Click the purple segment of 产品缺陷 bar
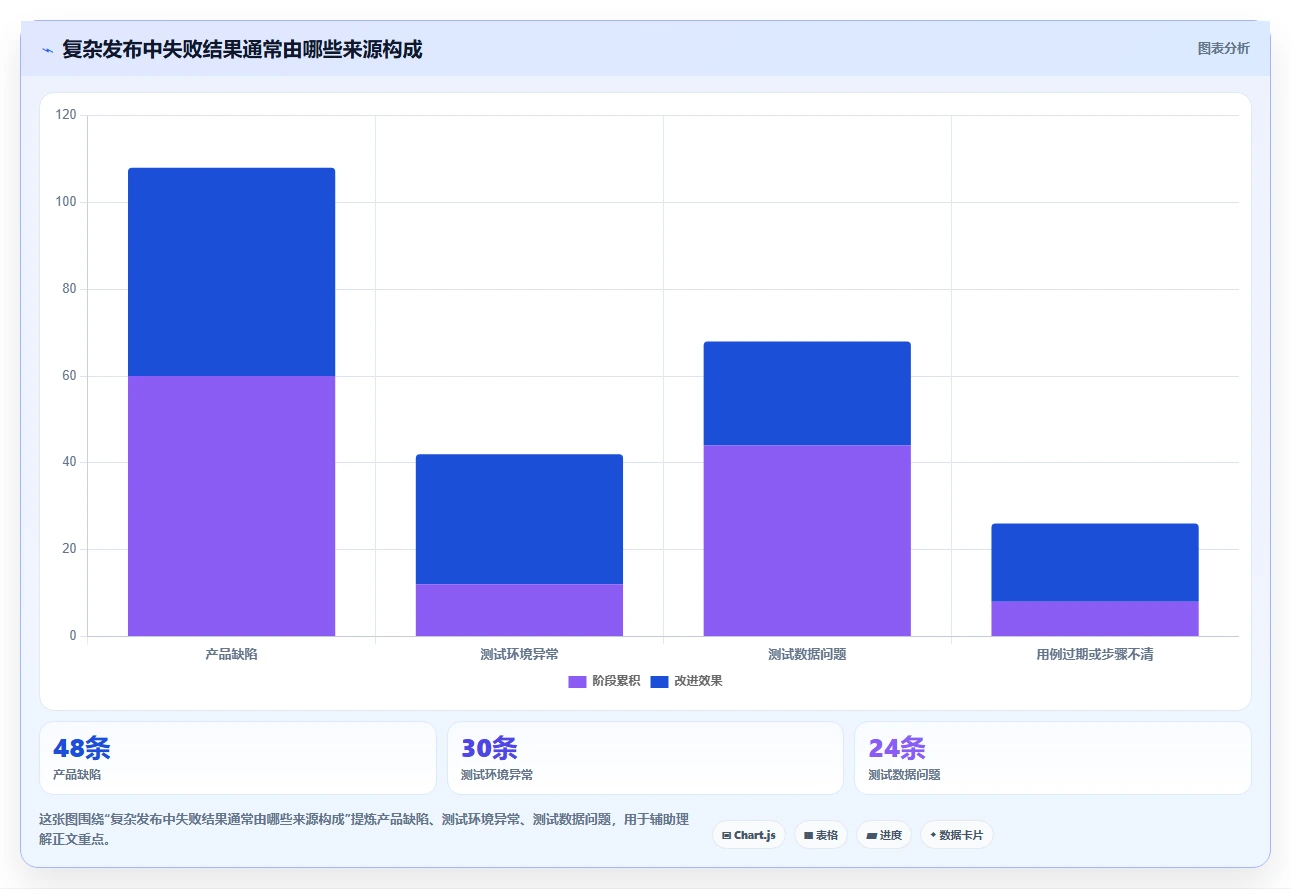The width and height of the screenshot is (1291, 889). 231,506
